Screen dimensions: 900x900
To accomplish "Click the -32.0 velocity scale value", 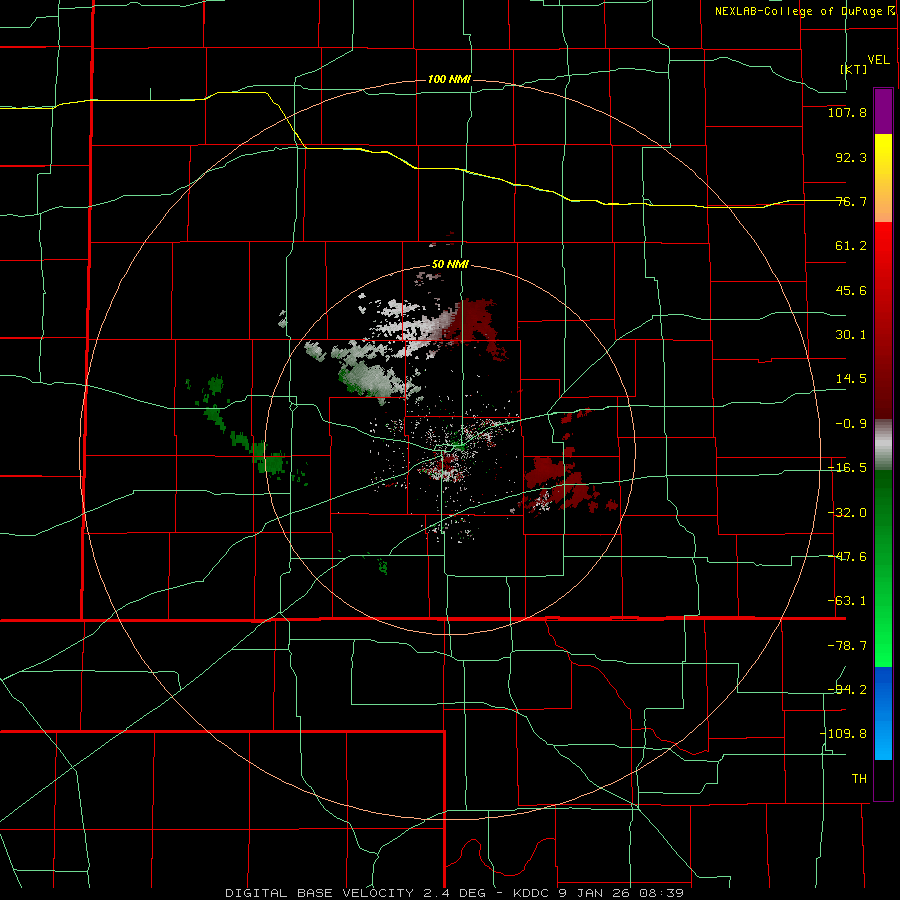I will (847, 513).
